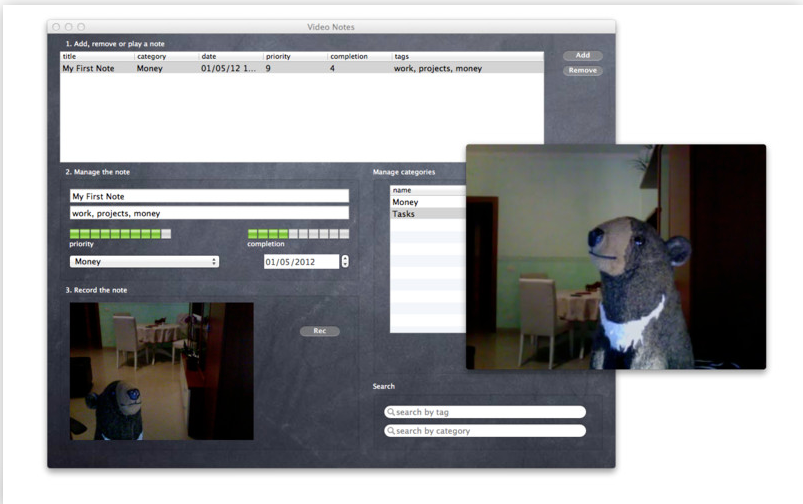The image size is (803, 504).
Task: Set the completion level indicator
Action: pos(298,234)
